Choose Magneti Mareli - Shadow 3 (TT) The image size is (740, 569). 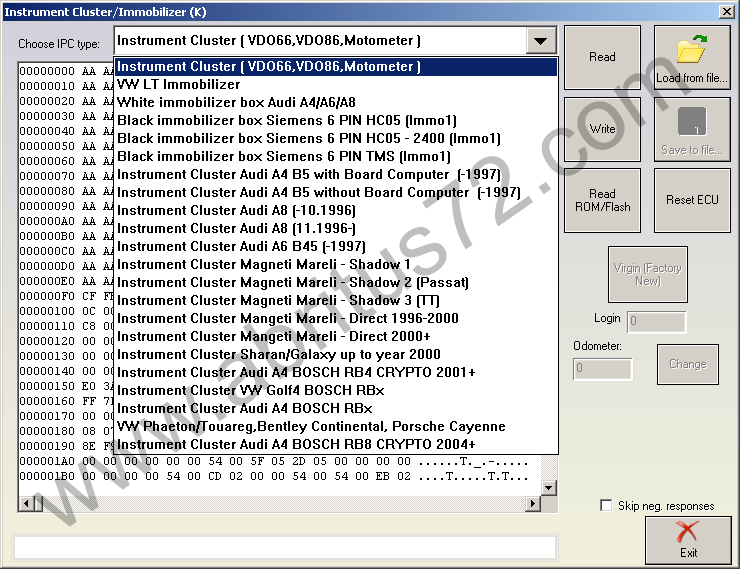336,301
